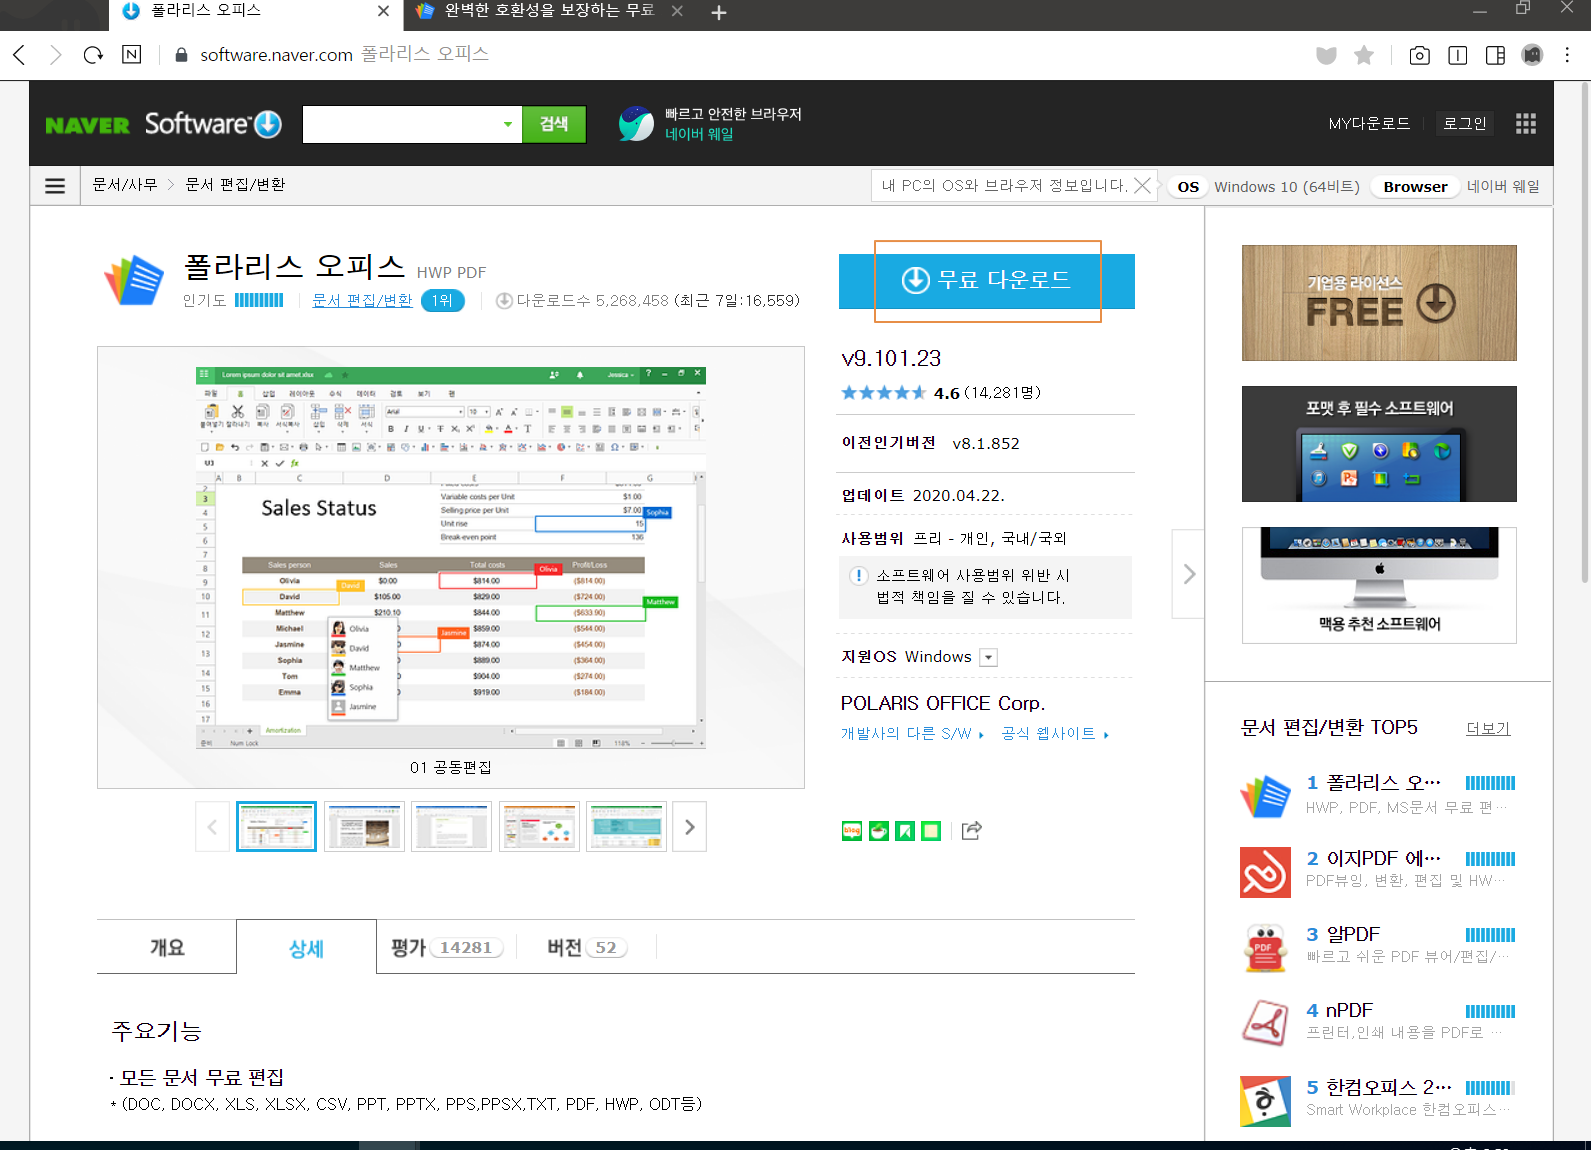This screenshot has height=1150, width=1591.
Task: Open the hamburger category menu
Action: 55,186
